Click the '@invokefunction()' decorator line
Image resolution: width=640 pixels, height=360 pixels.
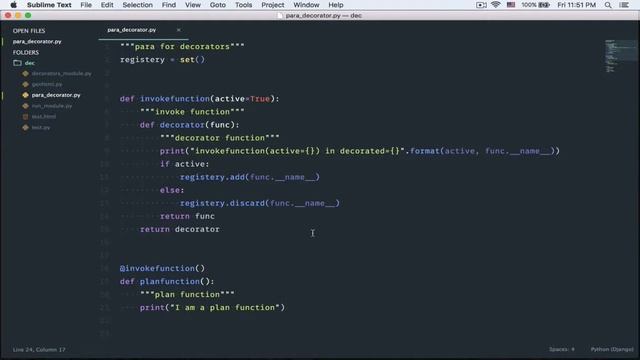click(x=162, y=269)
